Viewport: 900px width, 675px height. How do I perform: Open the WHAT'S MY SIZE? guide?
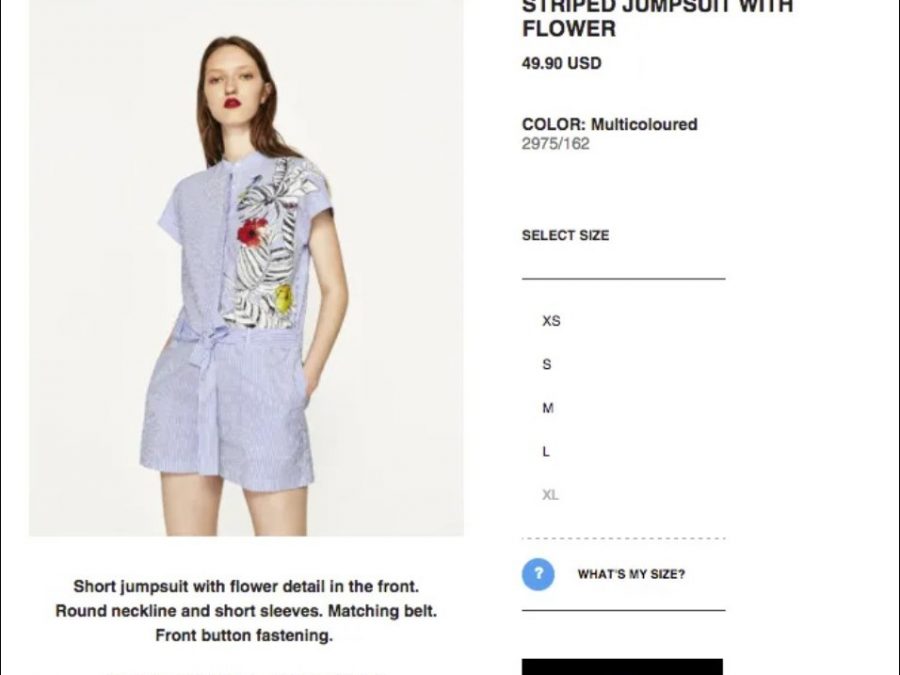click(x=631, y=575)
